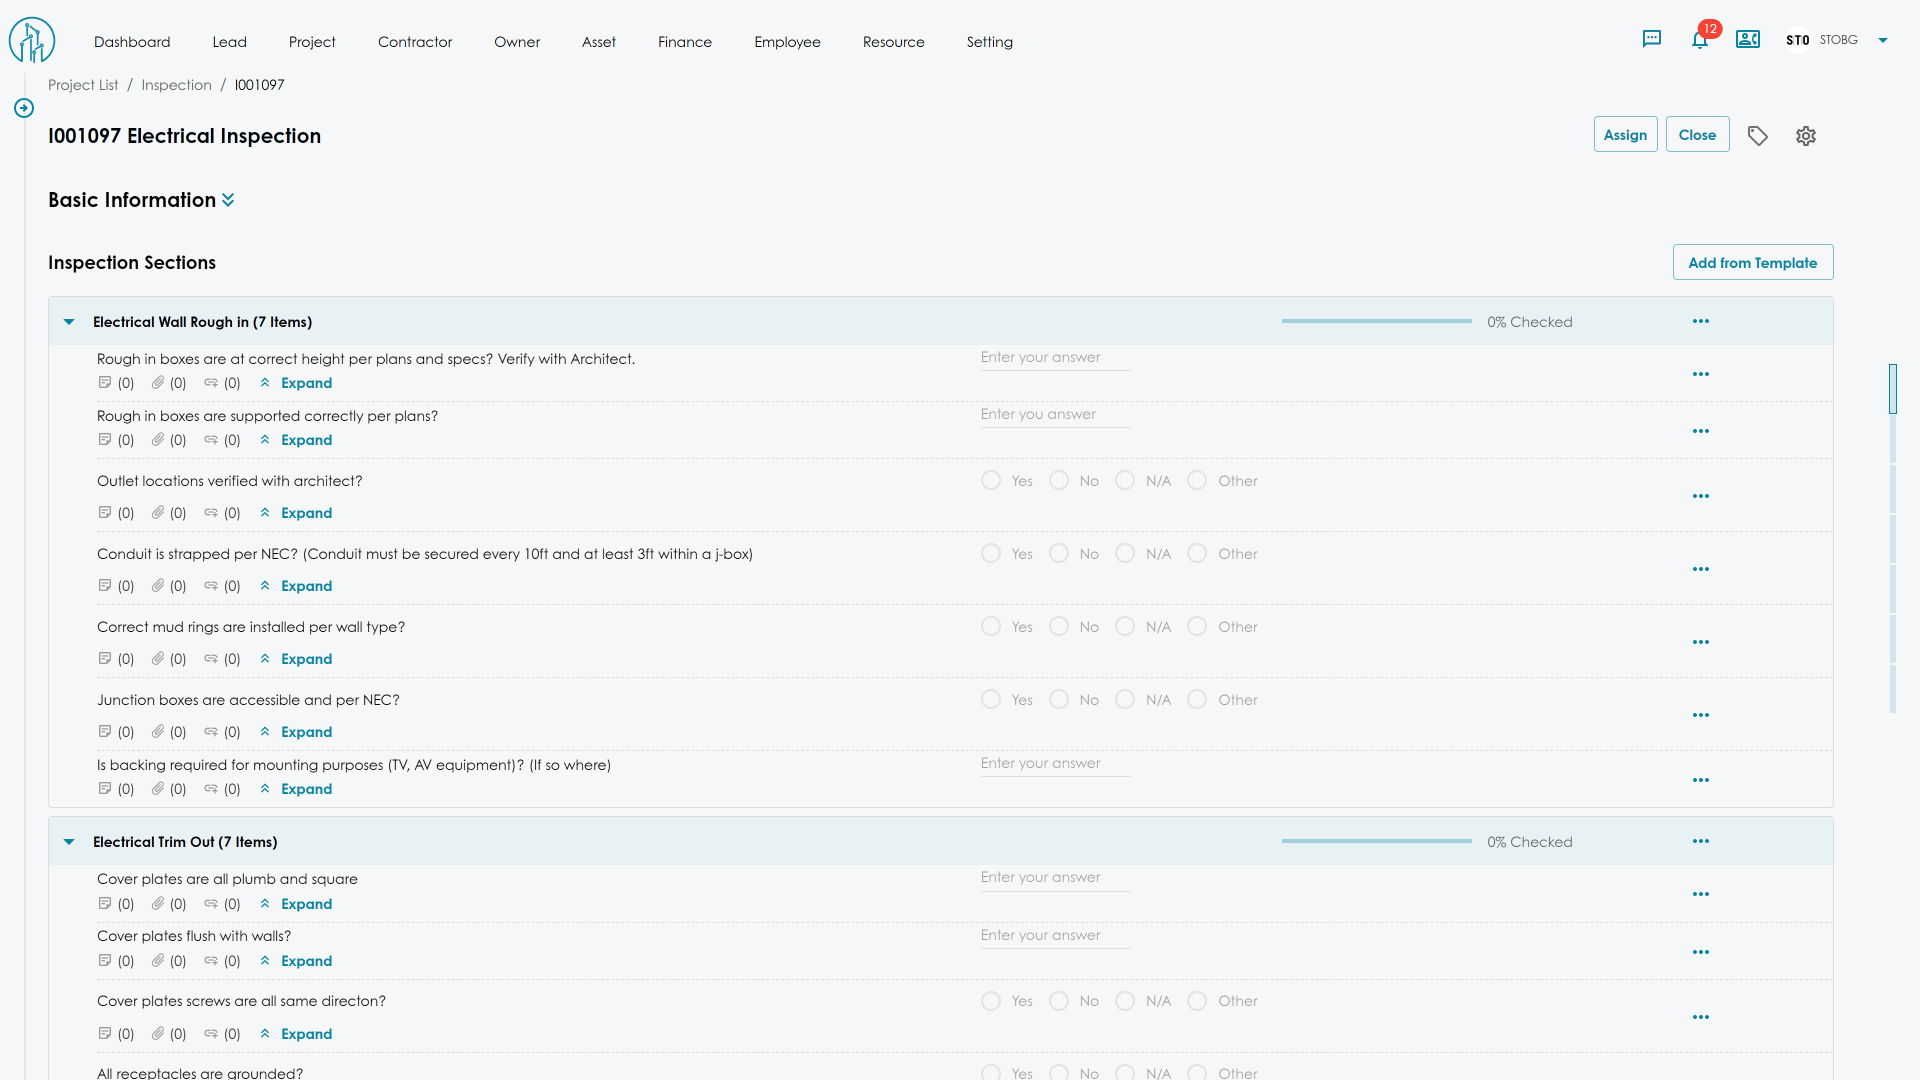1920x1080 pixels.
Task: Select Yes for Outlet locations verified
Action: point(991,481)
